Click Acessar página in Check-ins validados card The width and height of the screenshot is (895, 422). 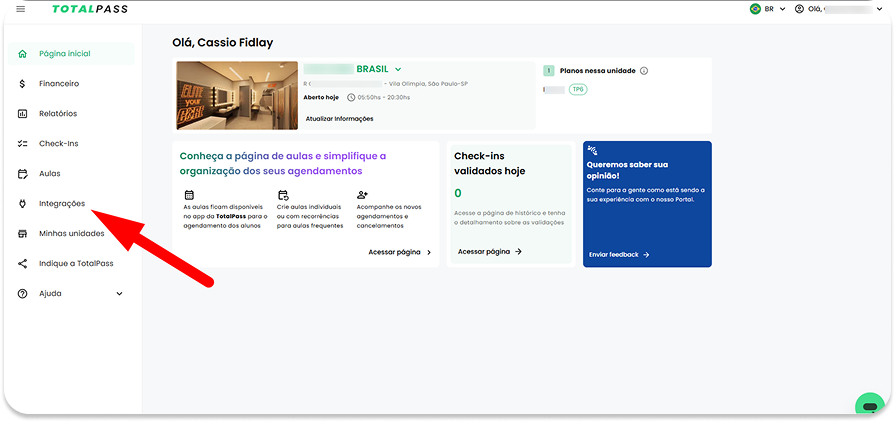point(490,251)
